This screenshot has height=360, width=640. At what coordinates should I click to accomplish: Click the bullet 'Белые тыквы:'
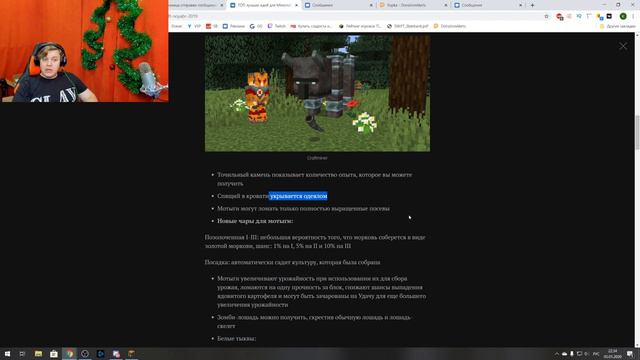(x=236, y=338)
